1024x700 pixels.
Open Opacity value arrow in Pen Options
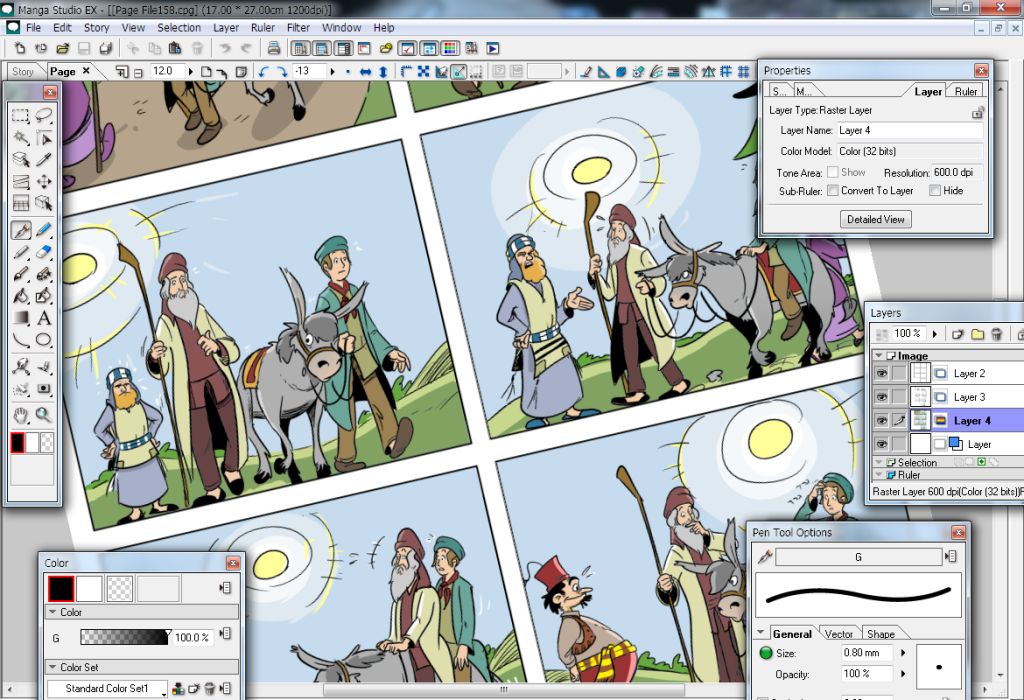[903, 673]
